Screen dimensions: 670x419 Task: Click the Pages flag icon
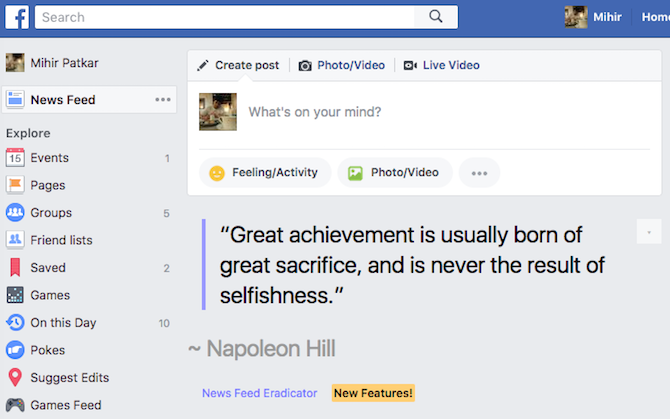(15, 185)
